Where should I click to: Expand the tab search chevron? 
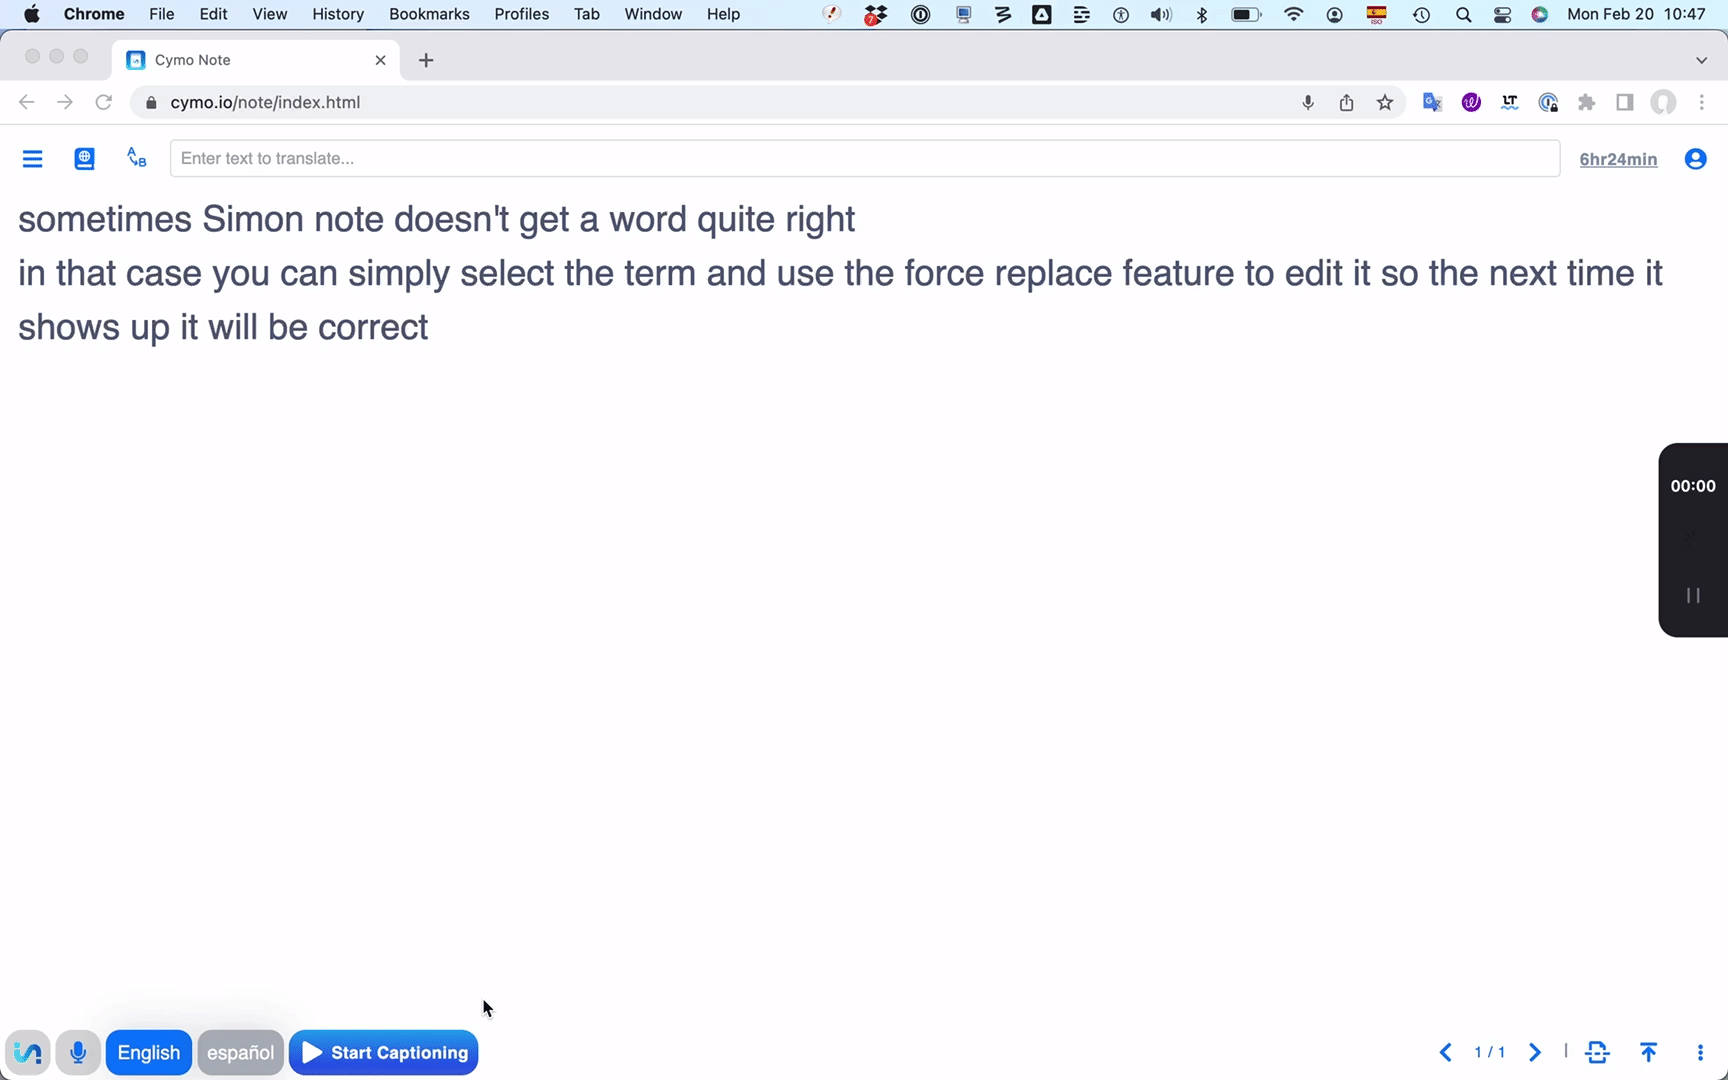1701,60
